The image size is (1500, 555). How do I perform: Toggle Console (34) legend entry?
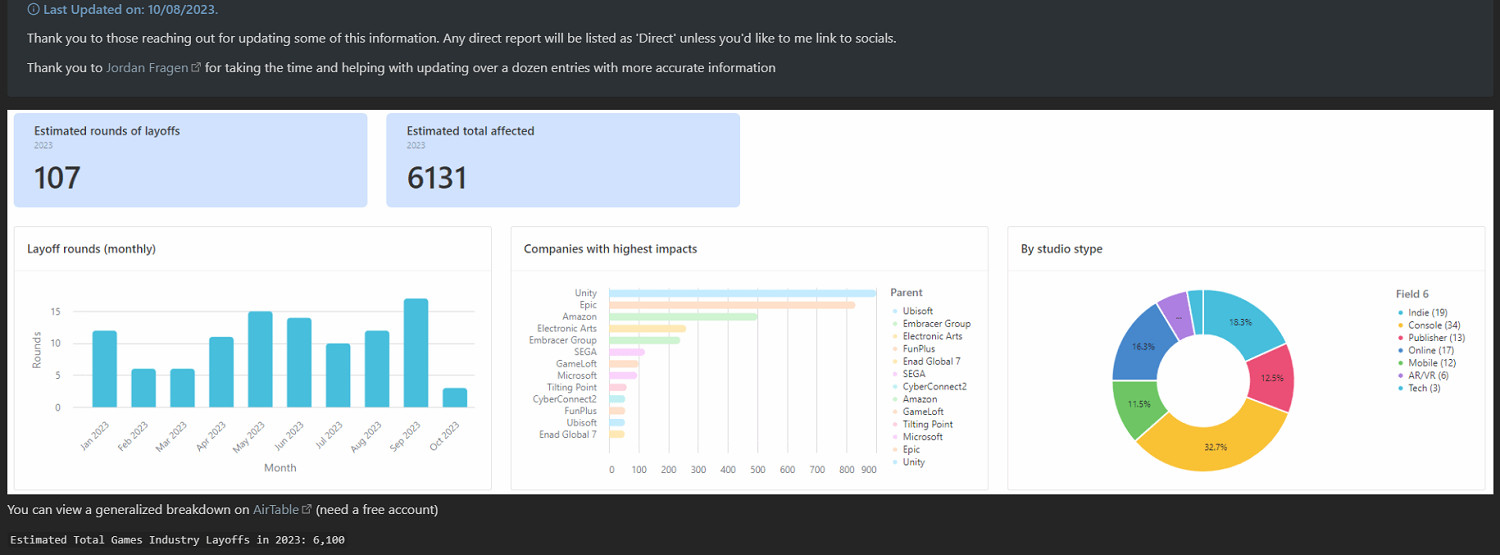(1433, 326)
